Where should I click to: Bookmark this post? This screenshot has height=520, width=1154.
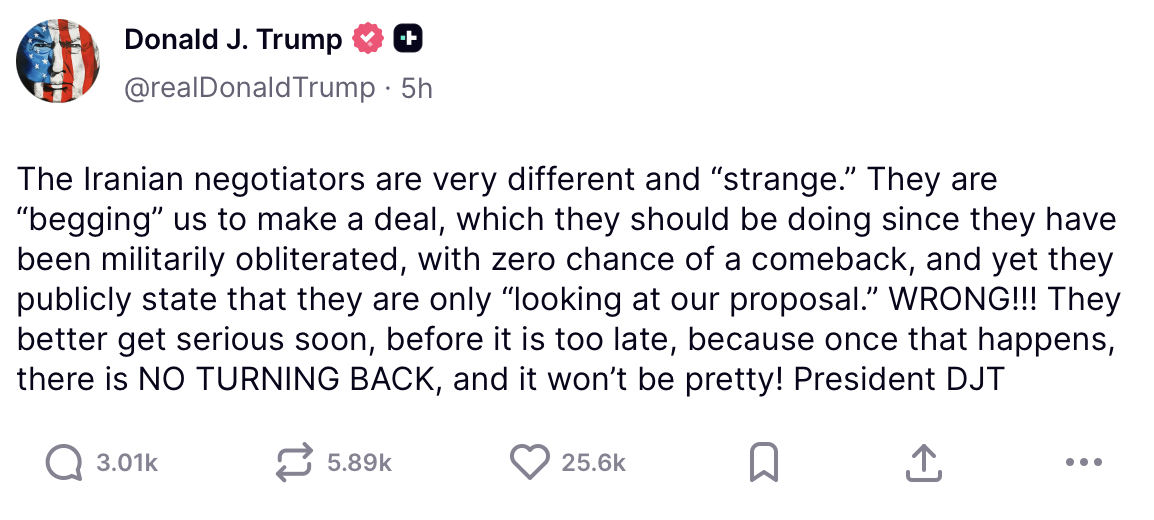point(763,462)
